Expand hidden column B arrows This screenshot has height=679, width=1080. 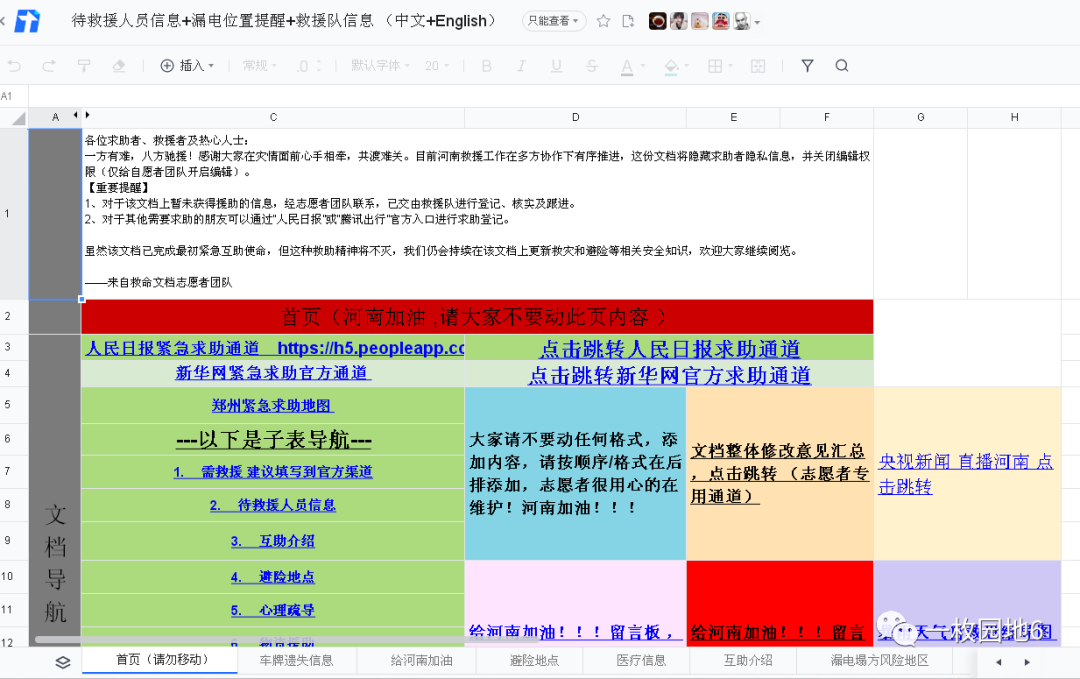click(81, 116)
